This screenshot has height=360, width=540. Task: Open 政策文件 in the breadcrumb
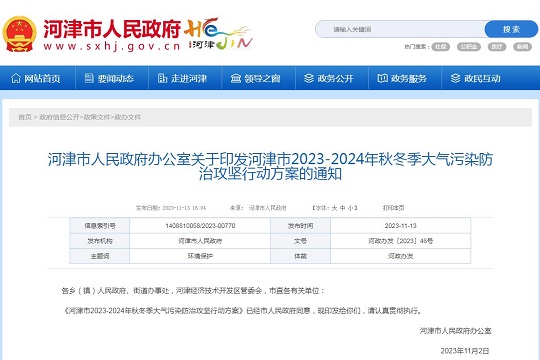[x=97, y=117]
